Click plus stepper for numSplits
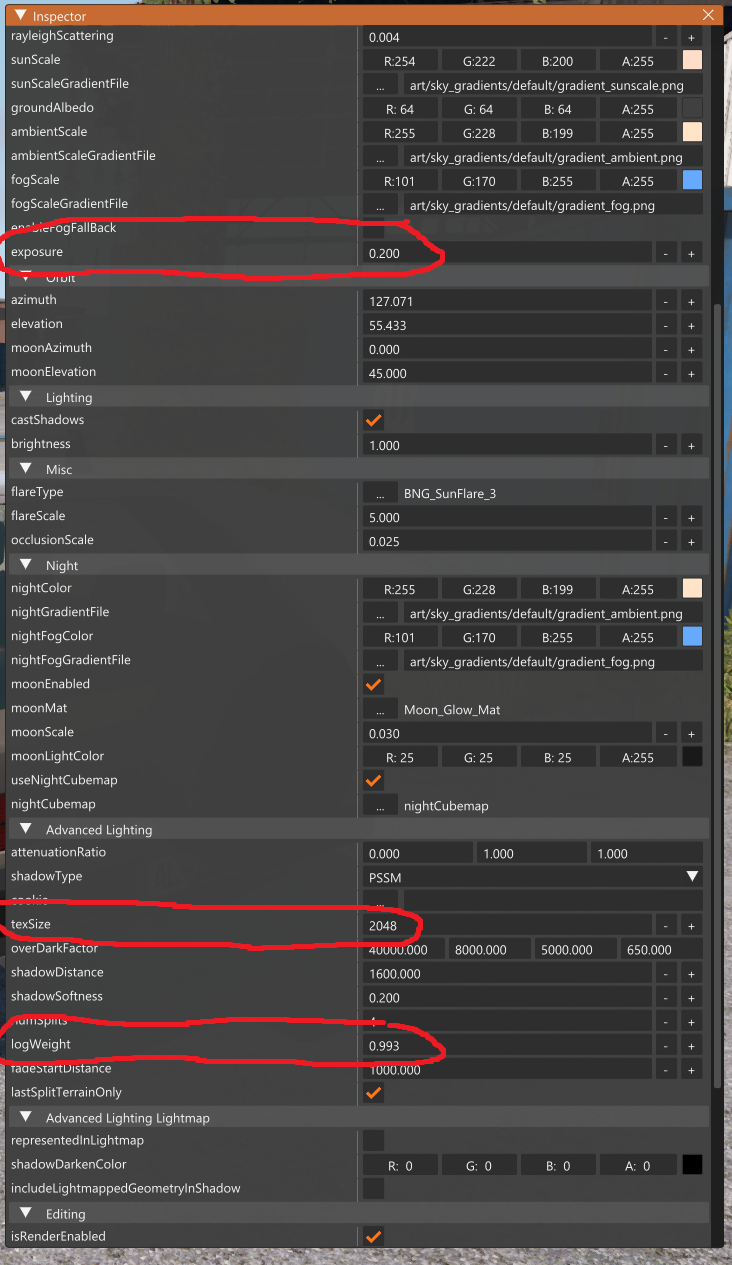Viewport: 732px width, 1265px height. (691, 1021)
